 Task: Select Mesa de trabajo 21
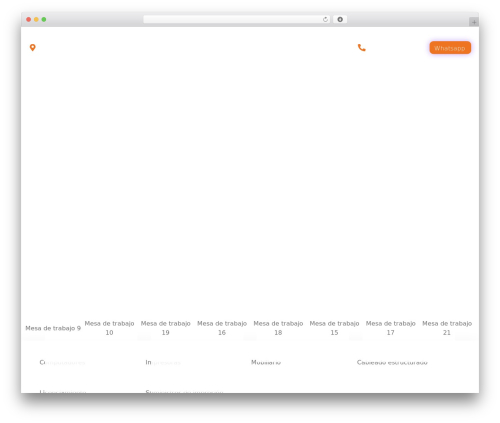pos(447,328)
